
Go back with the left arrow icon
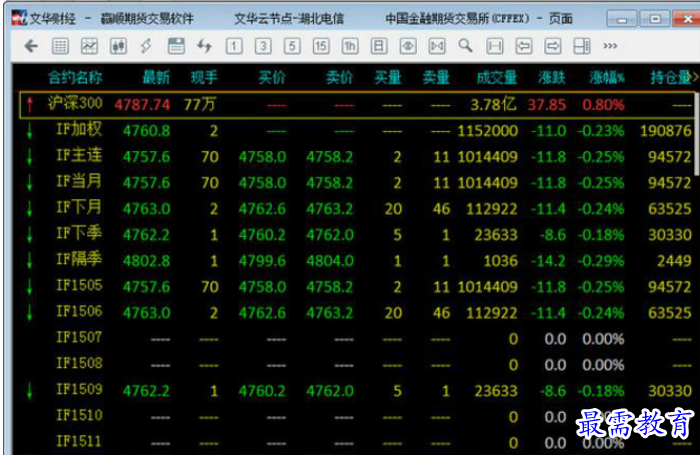(31, 46)
